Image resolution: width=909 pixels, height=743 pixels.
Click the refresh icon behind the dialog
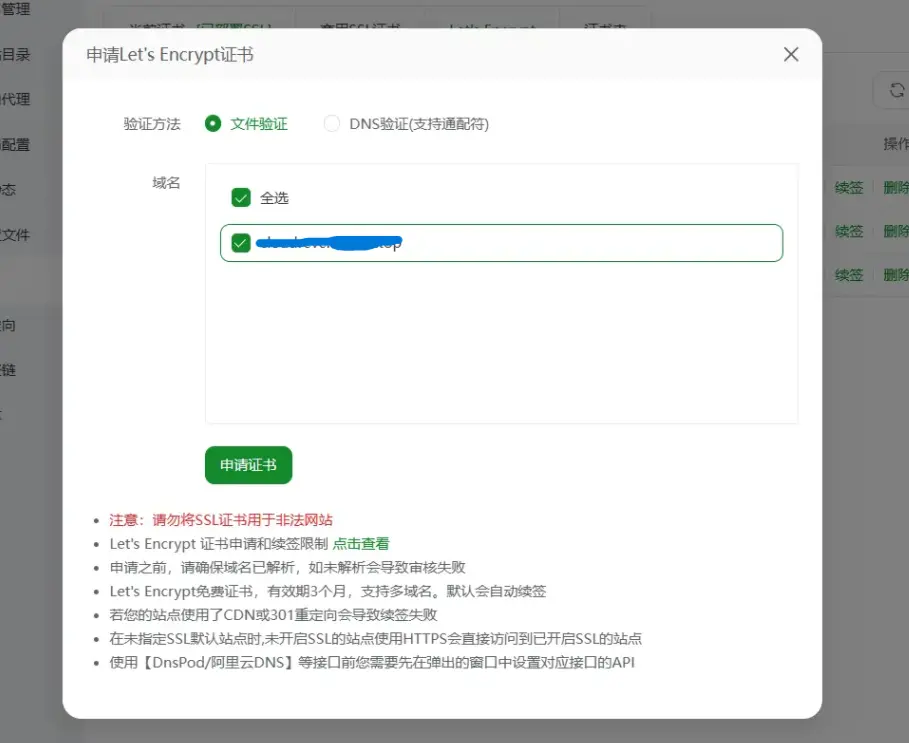pyautogui.click(x=896, y=90)
